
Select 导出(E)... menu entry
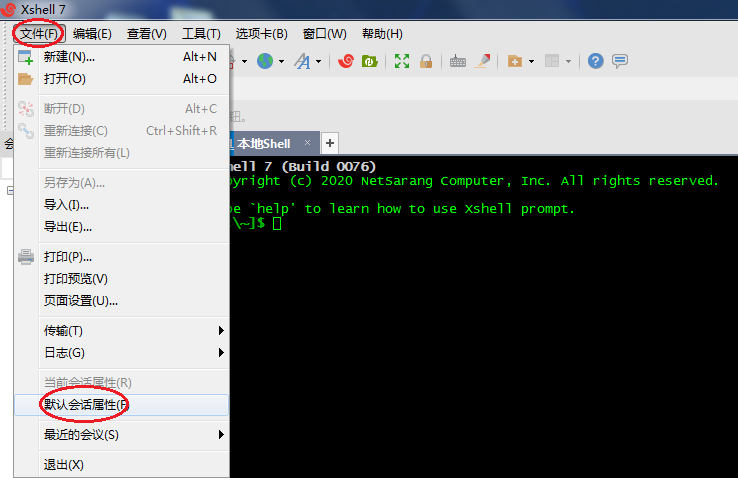[x=122, y=227]
